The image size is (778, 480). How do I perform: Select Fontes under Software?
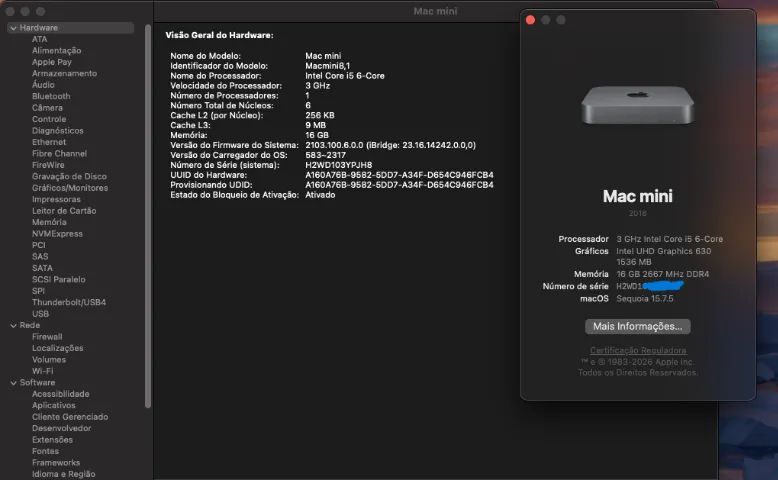[45, 451]
